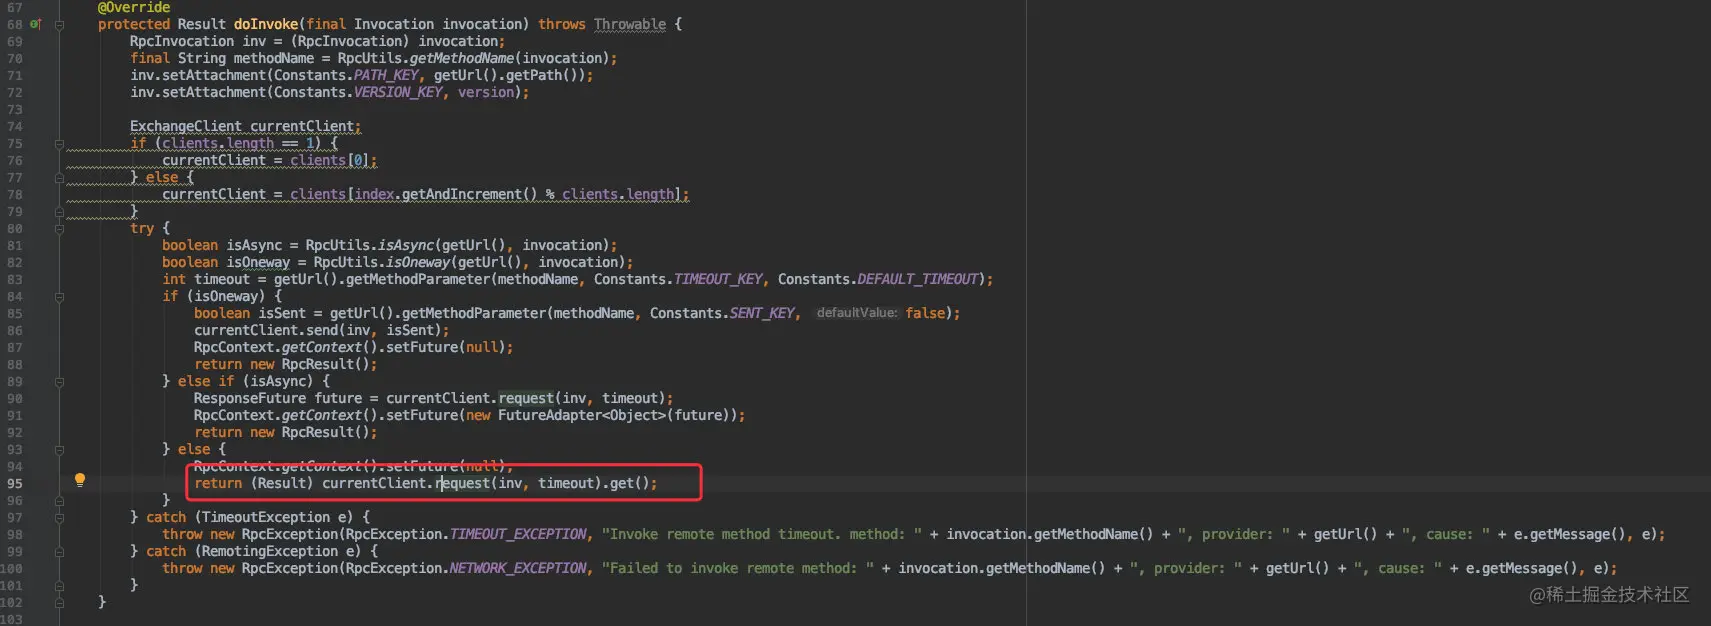This screenshot has height=626, width=1711.
Task: Fold the if (isOneway) block on line 84
Action: click(59, 296)
